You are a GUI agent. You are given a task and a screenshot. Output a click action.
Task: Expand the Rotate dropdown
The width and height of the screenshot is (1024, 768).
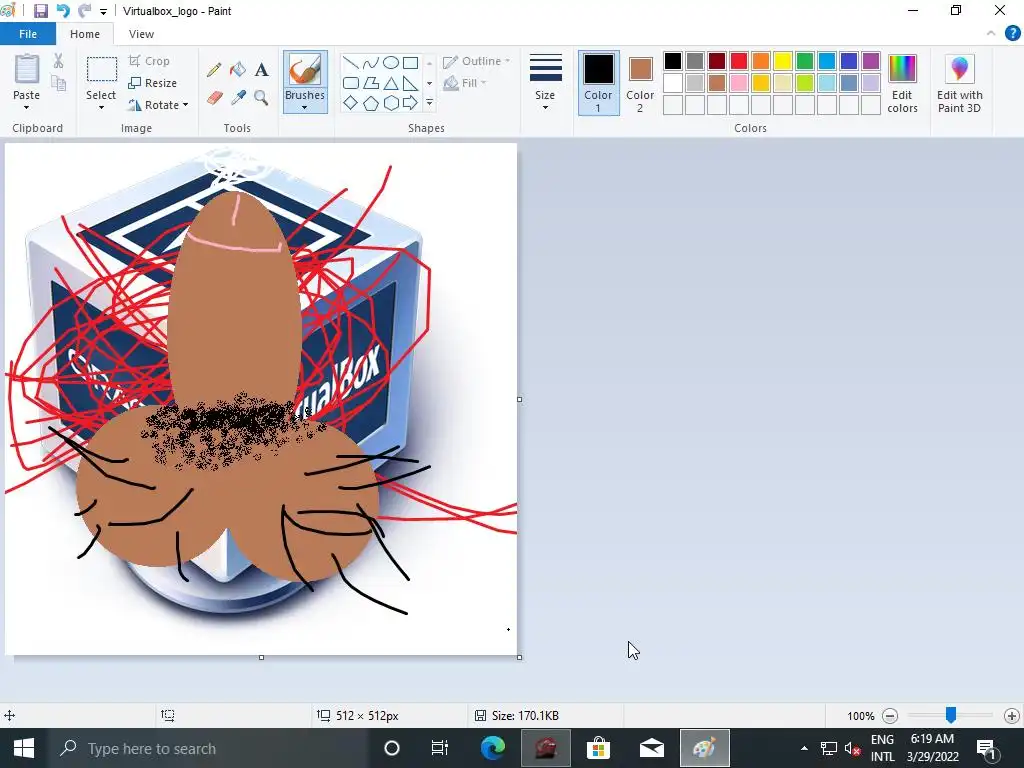[x=185, y=105]
